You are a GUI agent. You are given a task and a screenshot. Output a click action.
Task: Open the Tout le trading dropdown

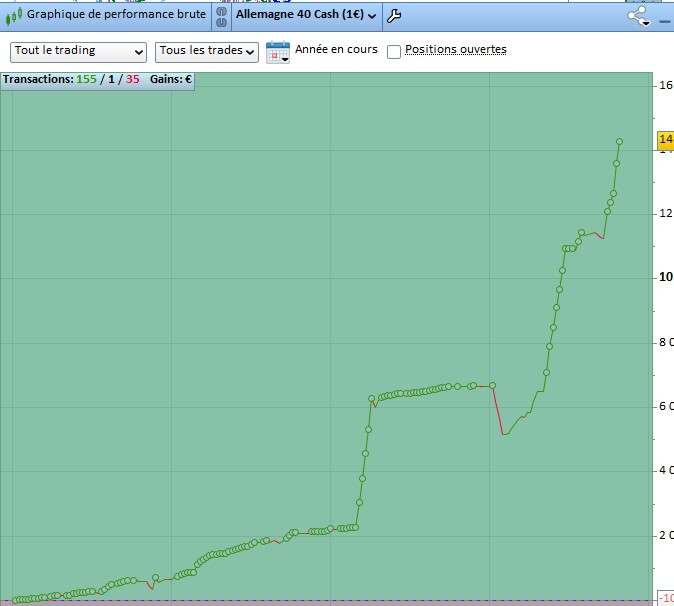tap(78, 52)
